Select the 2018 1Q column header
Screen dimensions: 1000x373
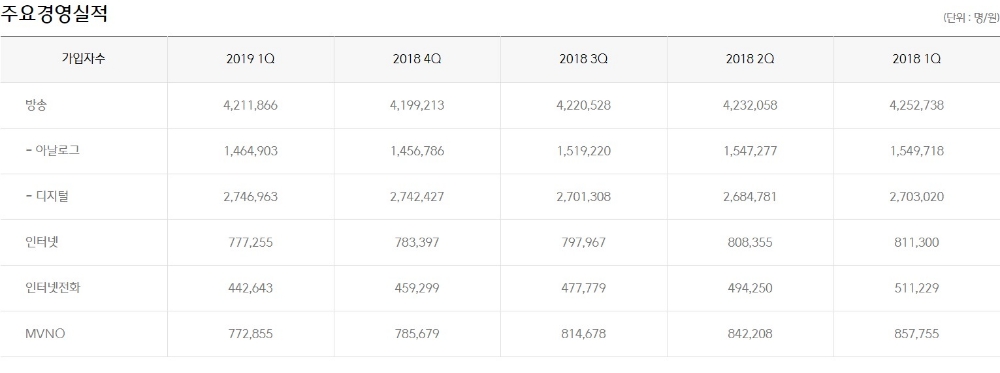(x=916, y=59)
